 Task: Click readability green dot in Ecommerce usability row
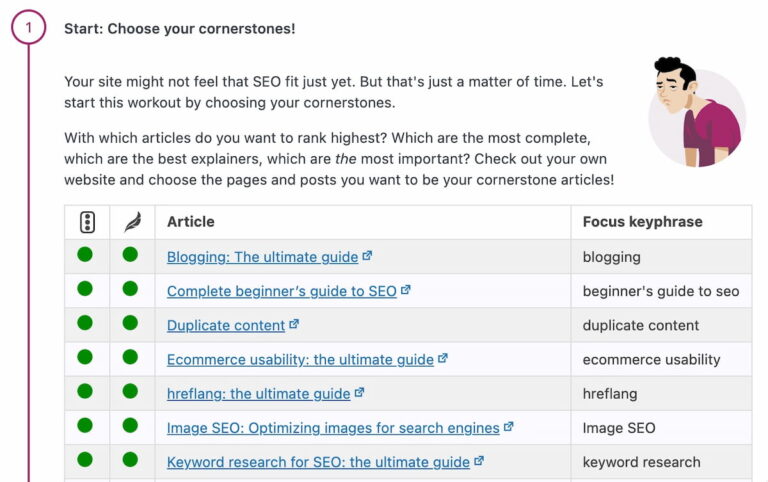130,357
